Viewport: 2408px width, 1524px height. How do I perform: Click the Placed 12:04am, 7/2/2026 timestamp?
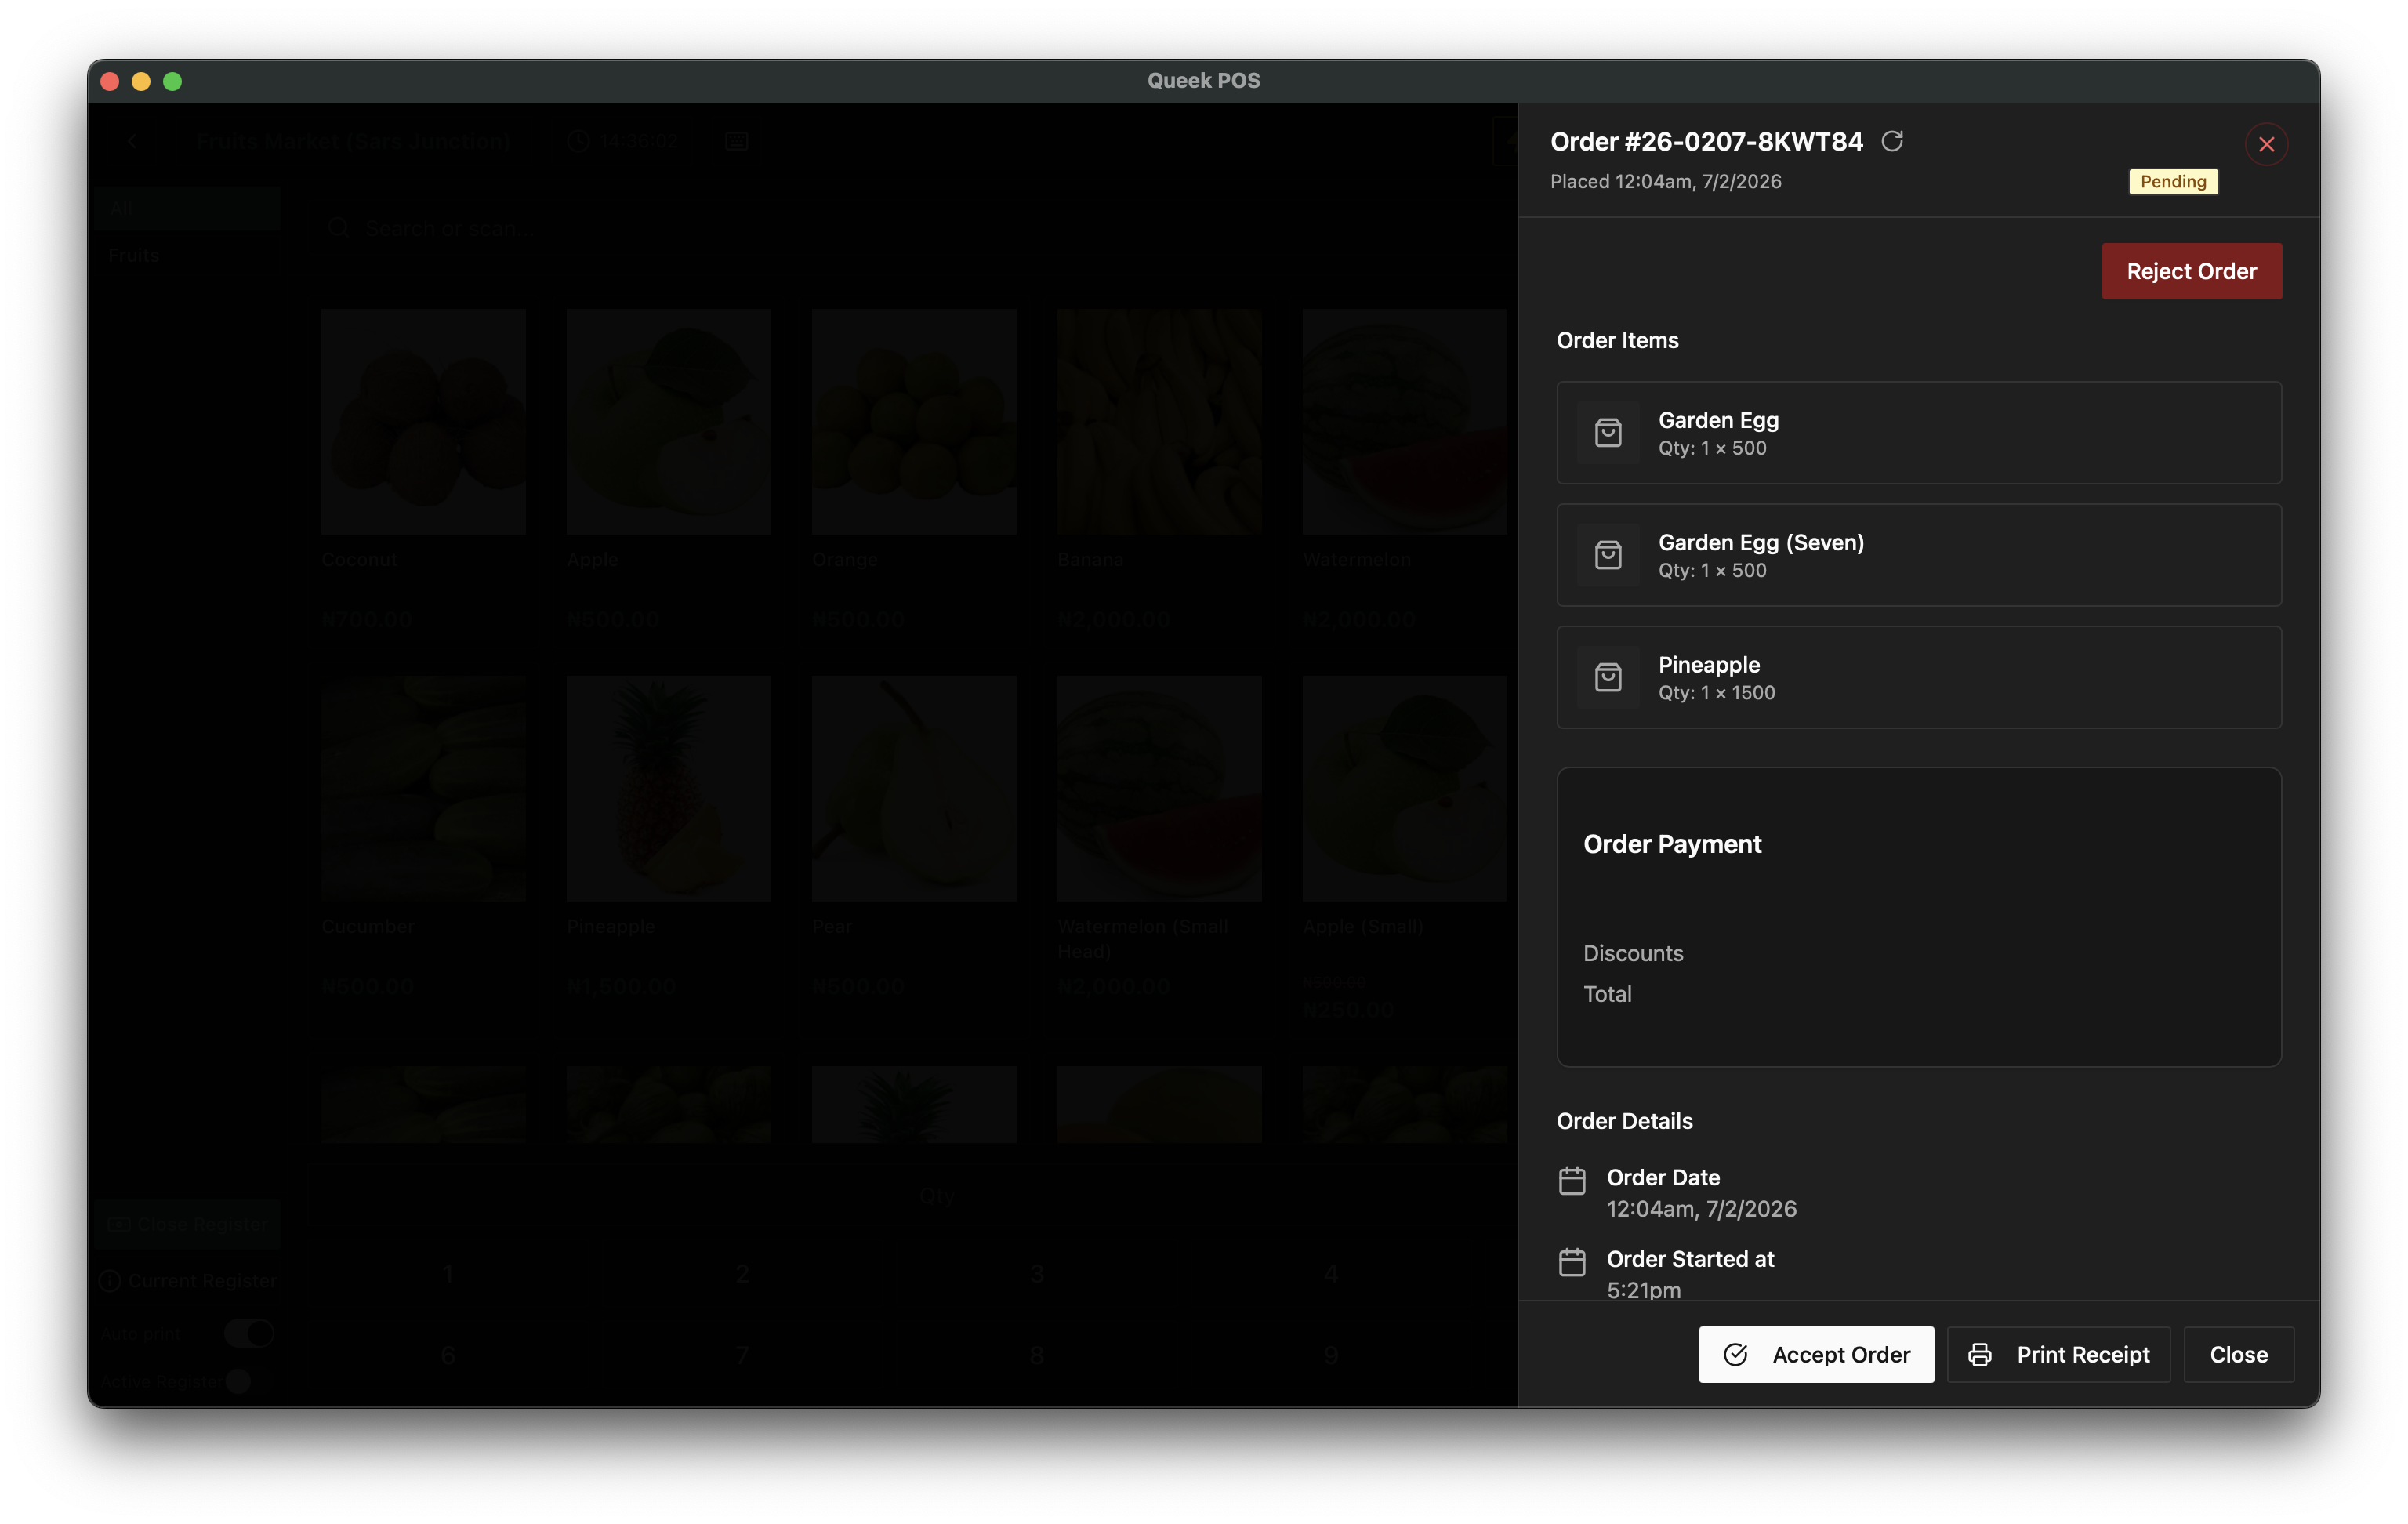click(1665, 181)
